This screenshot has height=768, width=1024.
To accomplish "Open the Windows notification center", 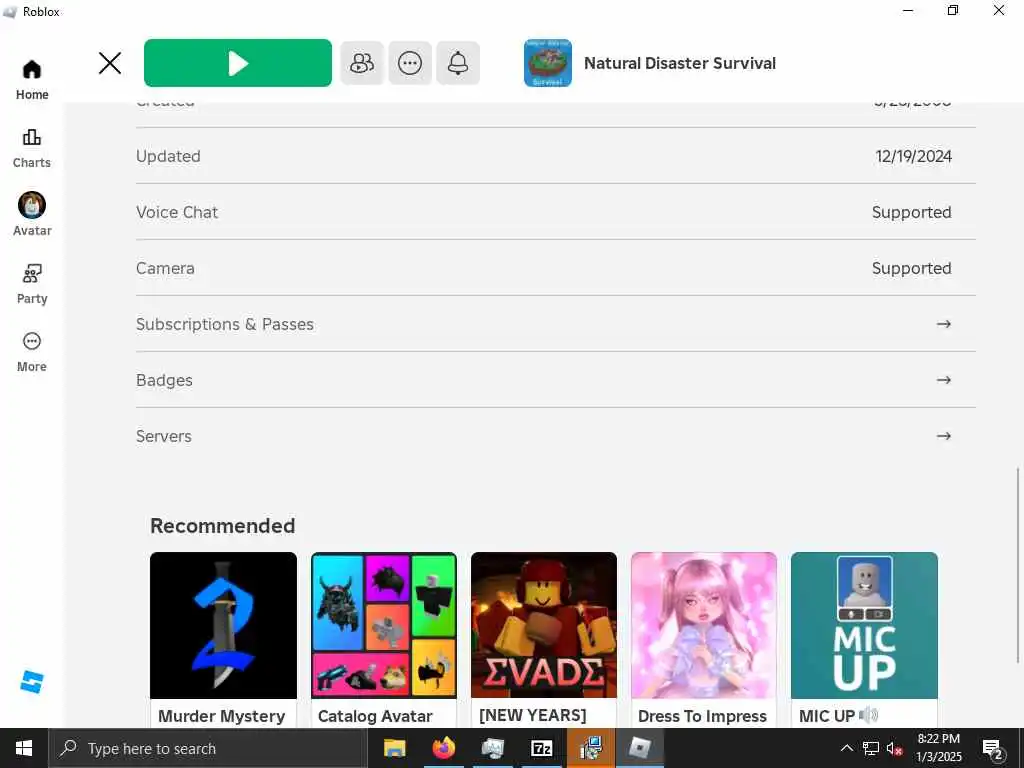I will [992, 749].
